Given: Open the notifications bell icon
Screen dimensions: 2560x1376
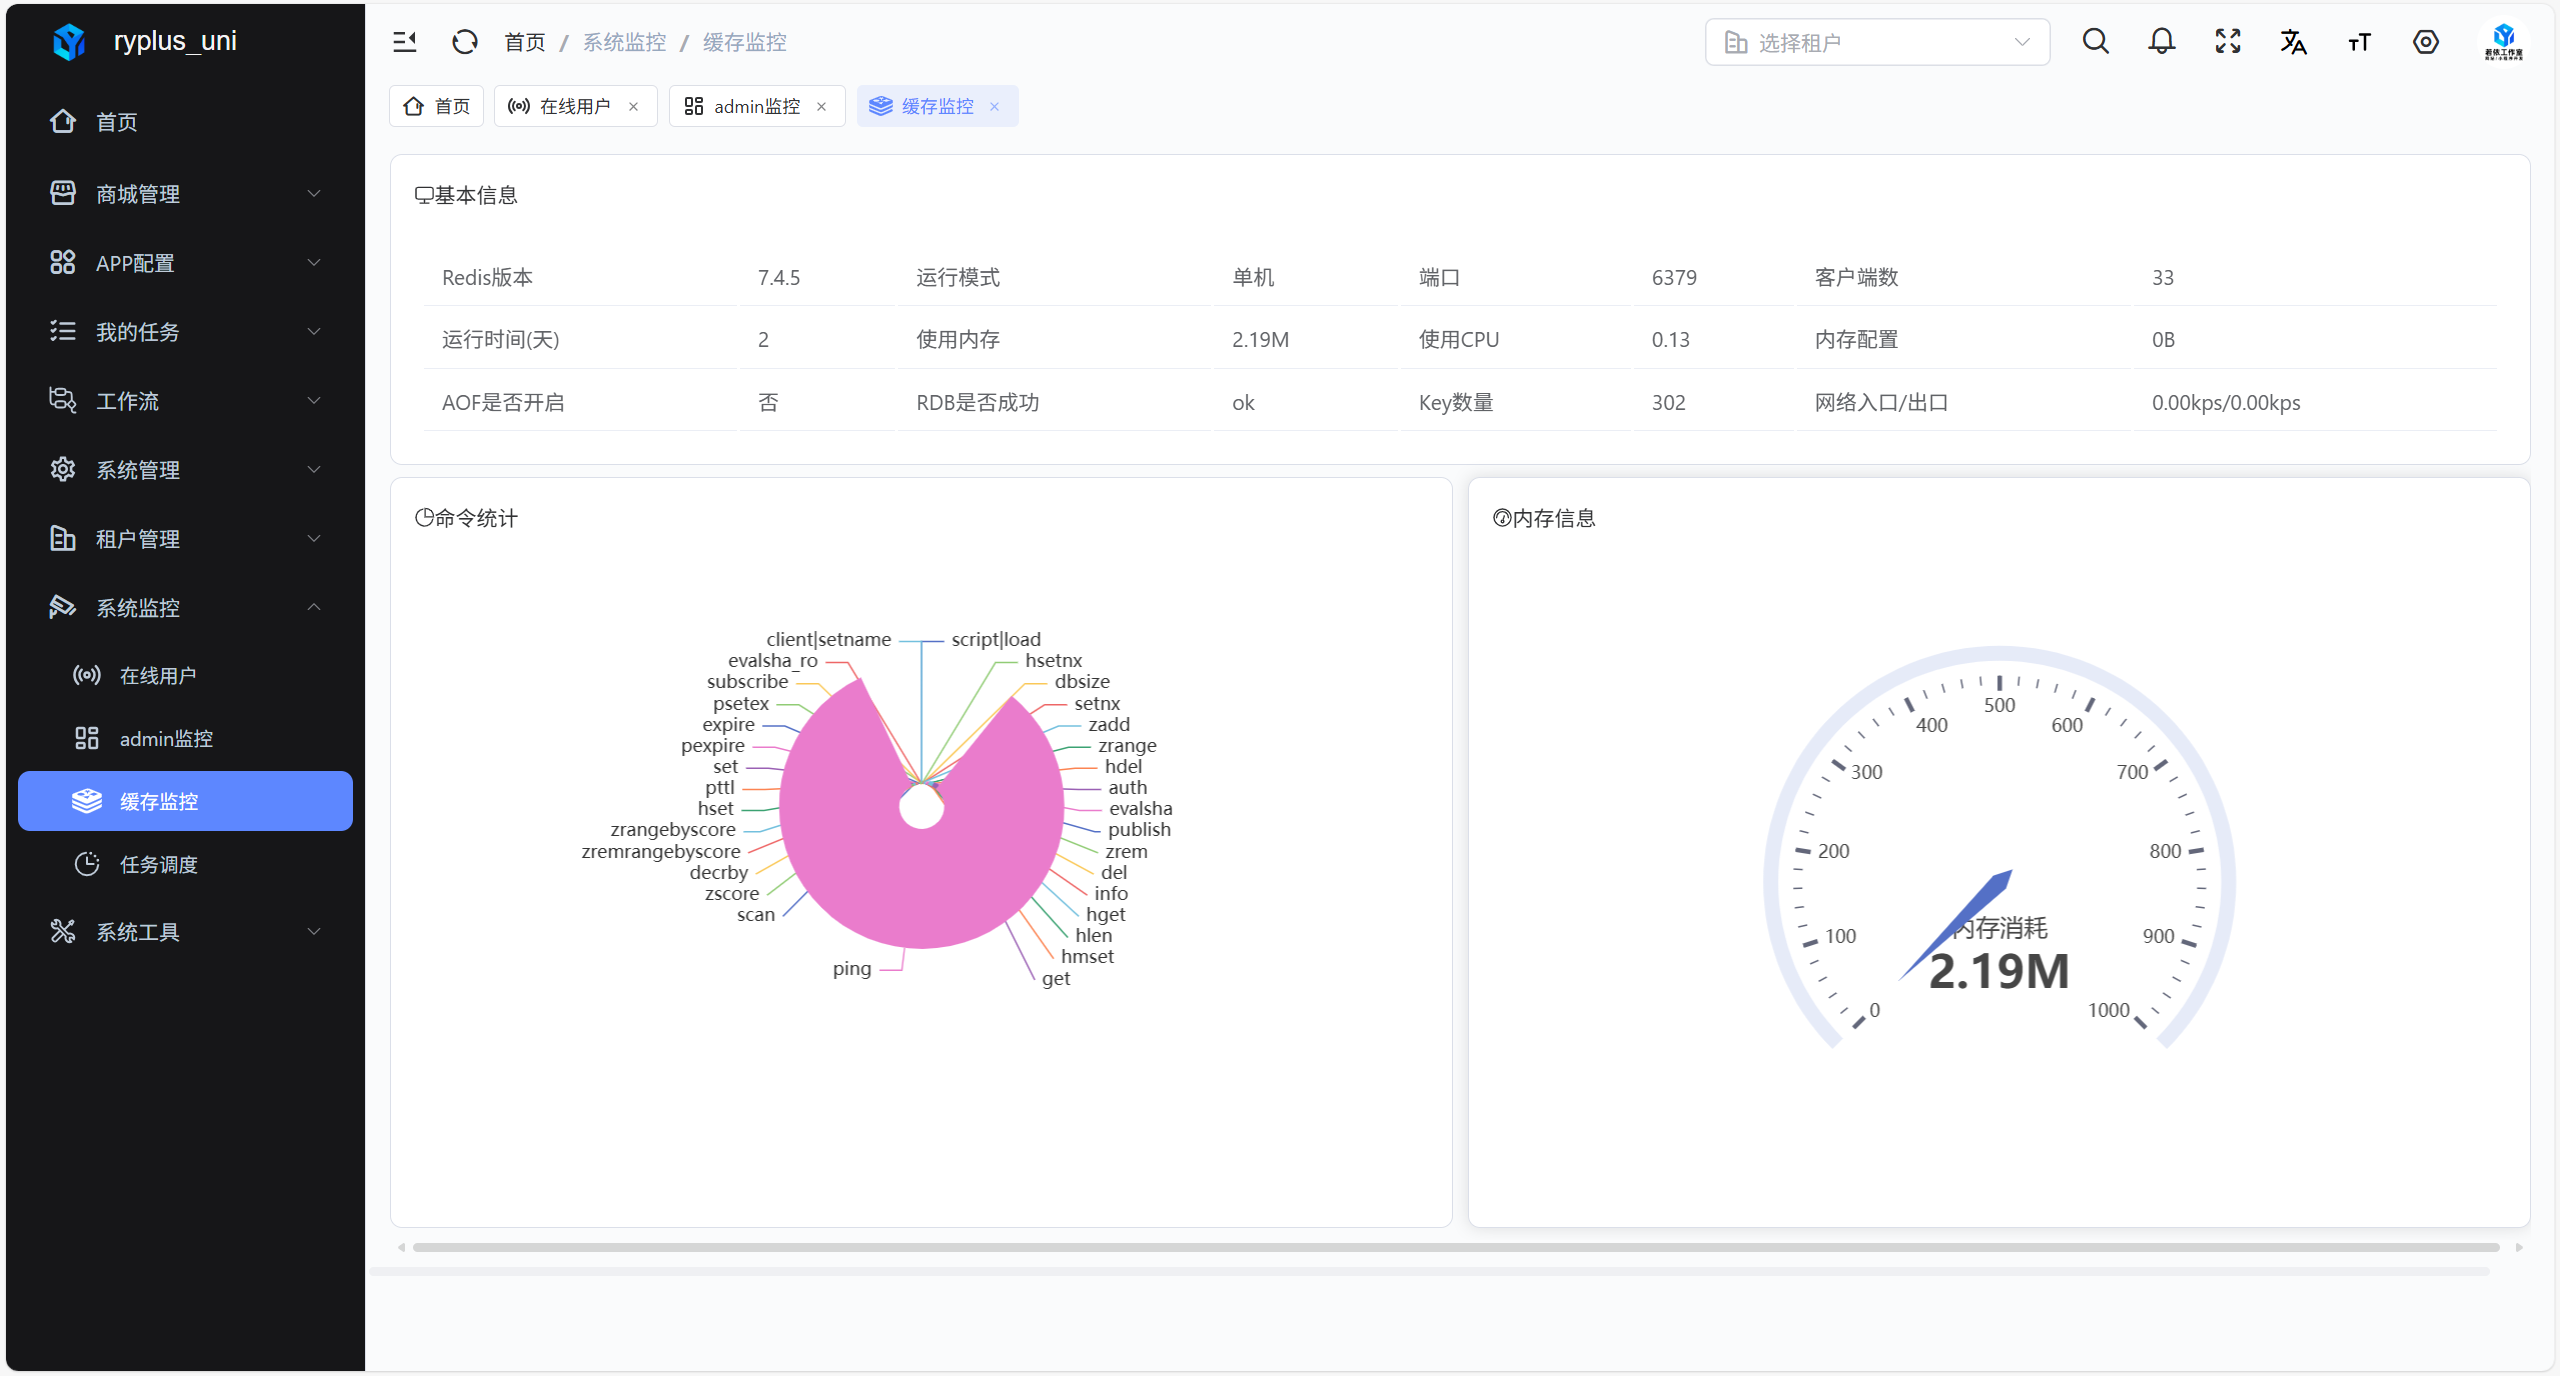Looking at the screenshot, I should [x=2161, y=42].
